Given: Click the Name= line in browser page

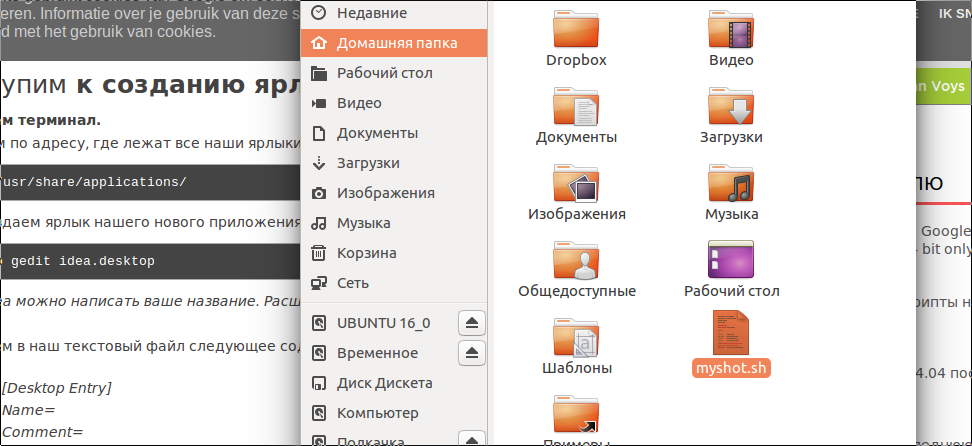Looking at the screenshot, I should [x=29, y=410].
